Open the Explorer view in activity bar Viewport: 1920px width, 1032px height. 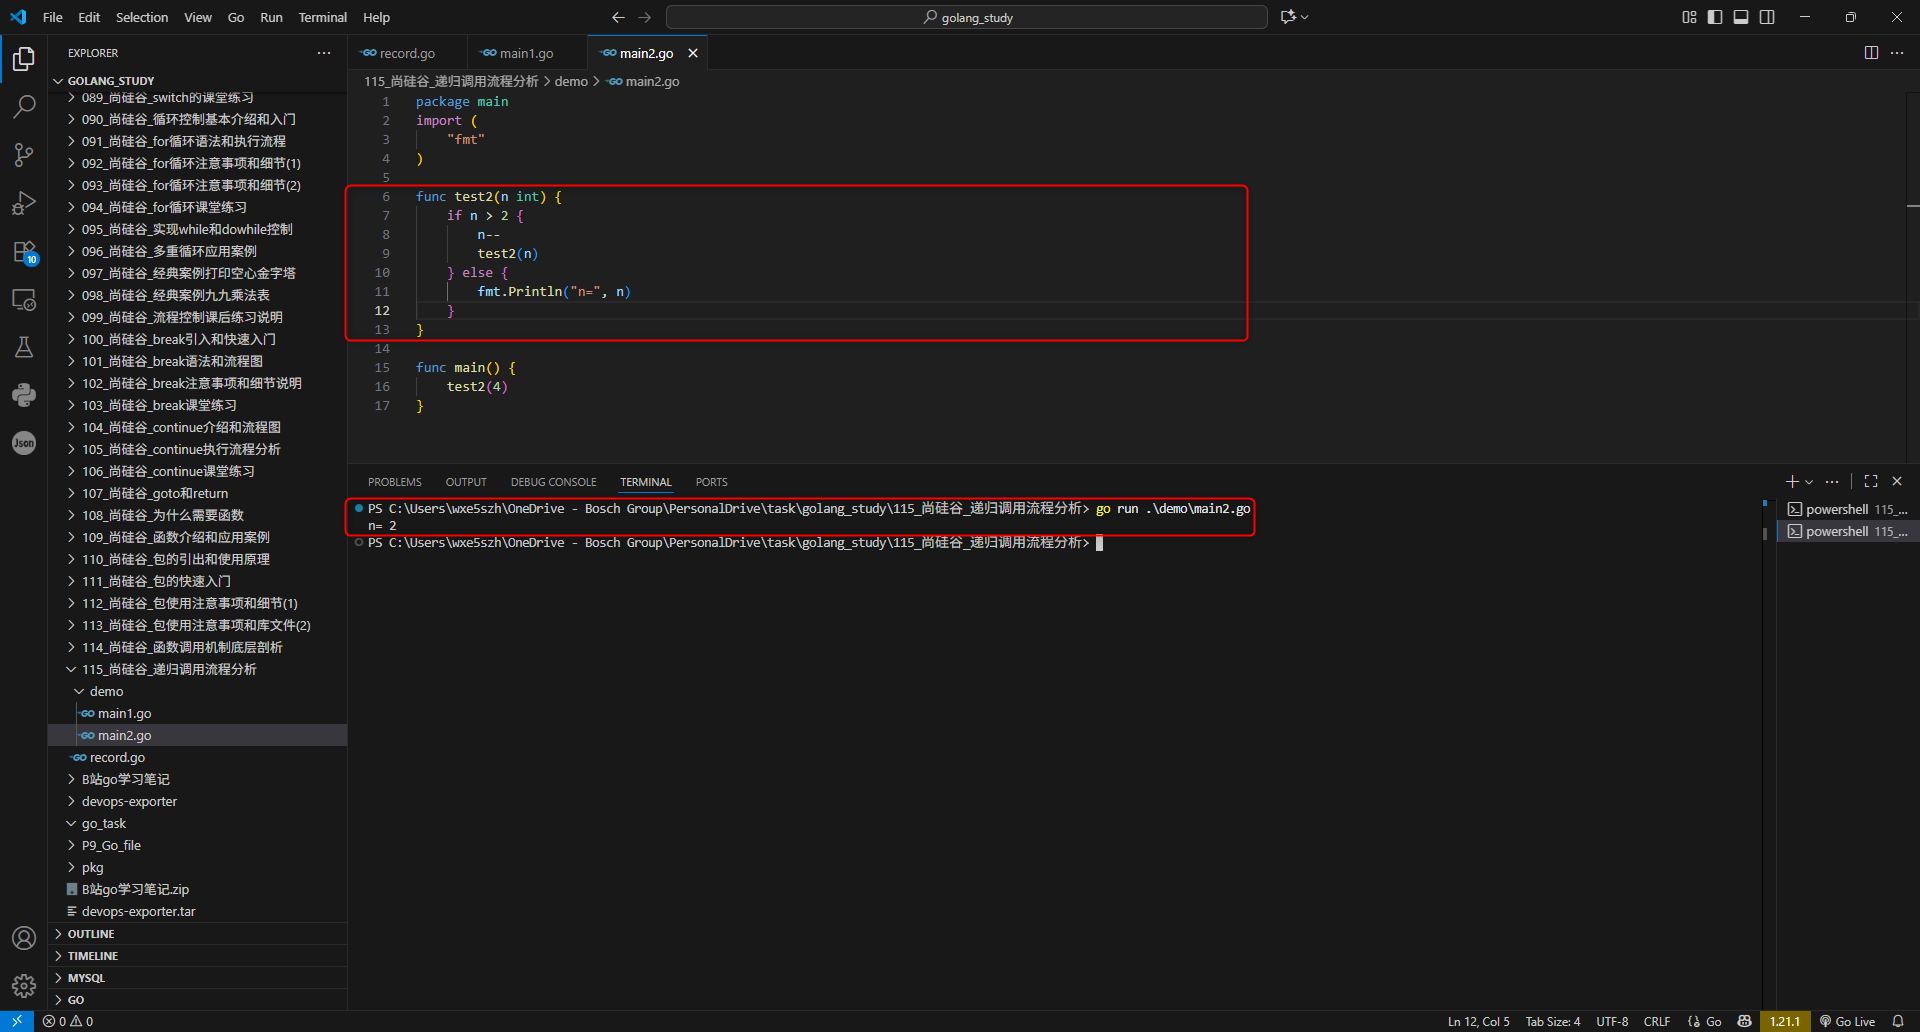click(24, 59)
